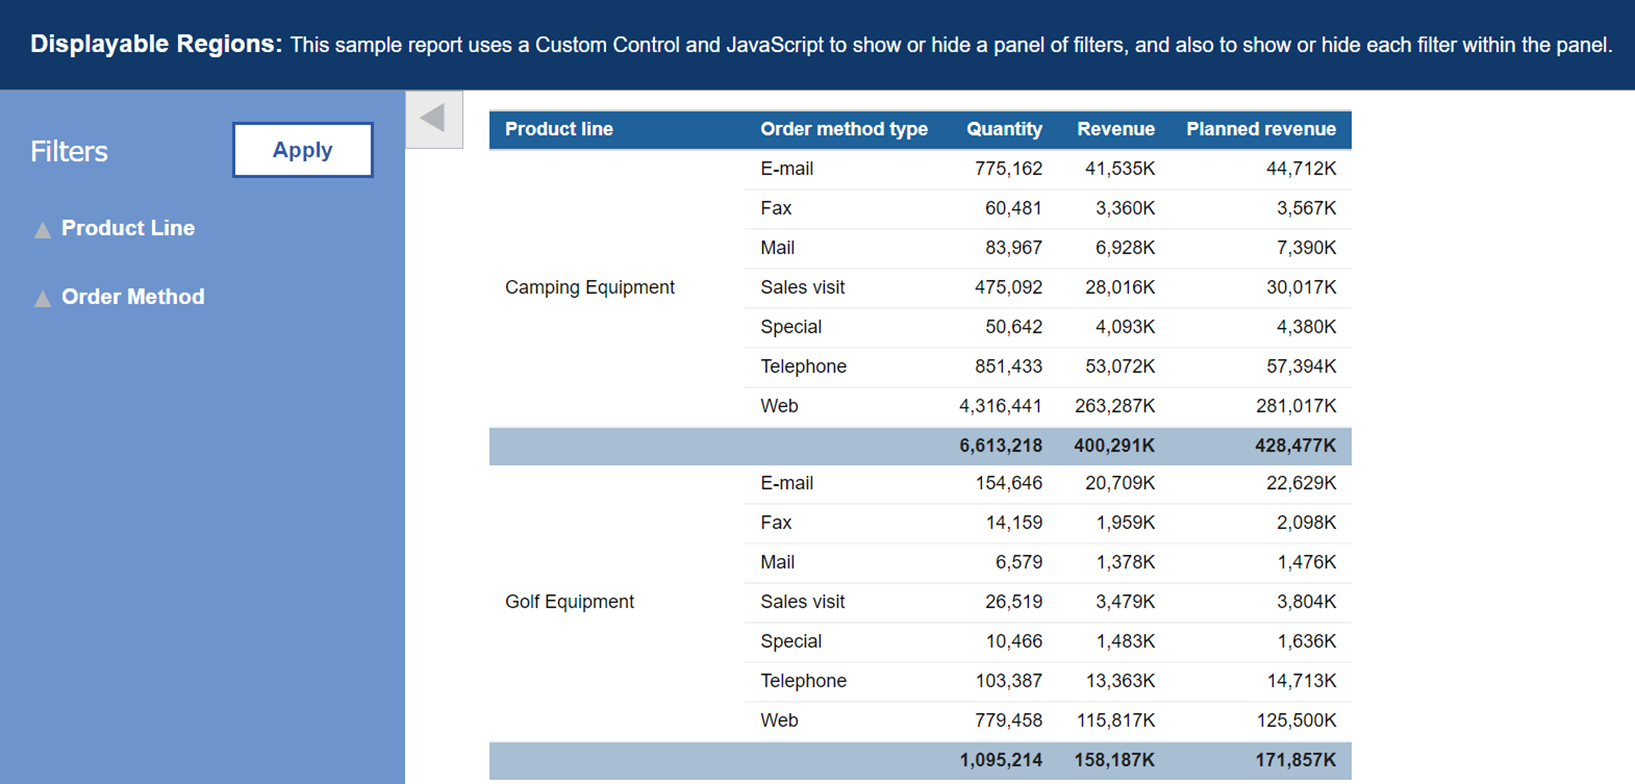The image size is (1635, 784).
Task: Click Golf Equipment Fax revenue 1,959K
Action: point(1125,523)
